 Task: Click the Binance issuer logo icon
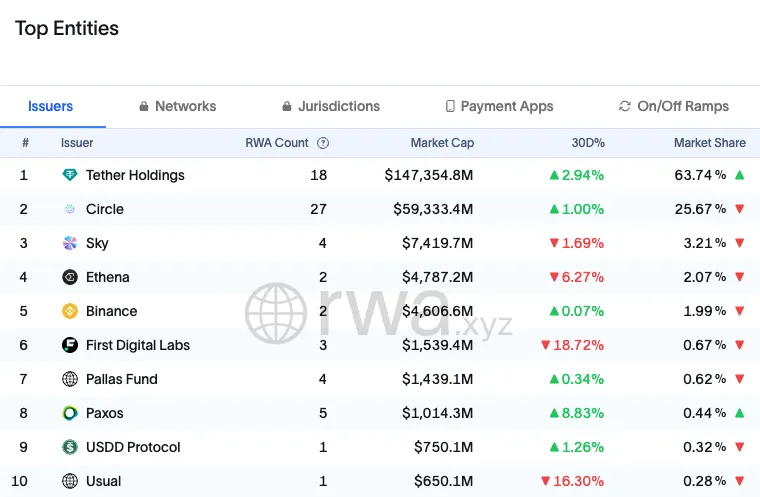[x=70, y=311]
